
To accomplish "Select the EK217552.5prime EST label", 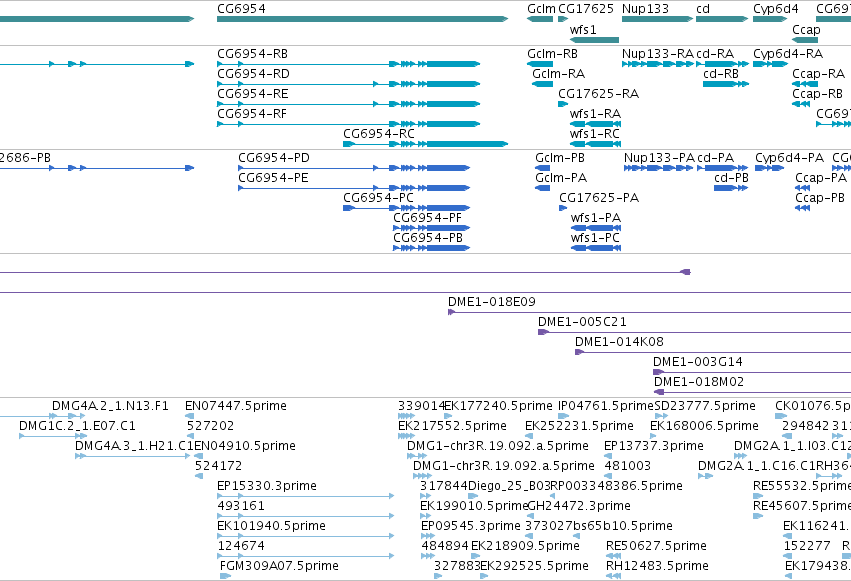I will tap(453, 426).
